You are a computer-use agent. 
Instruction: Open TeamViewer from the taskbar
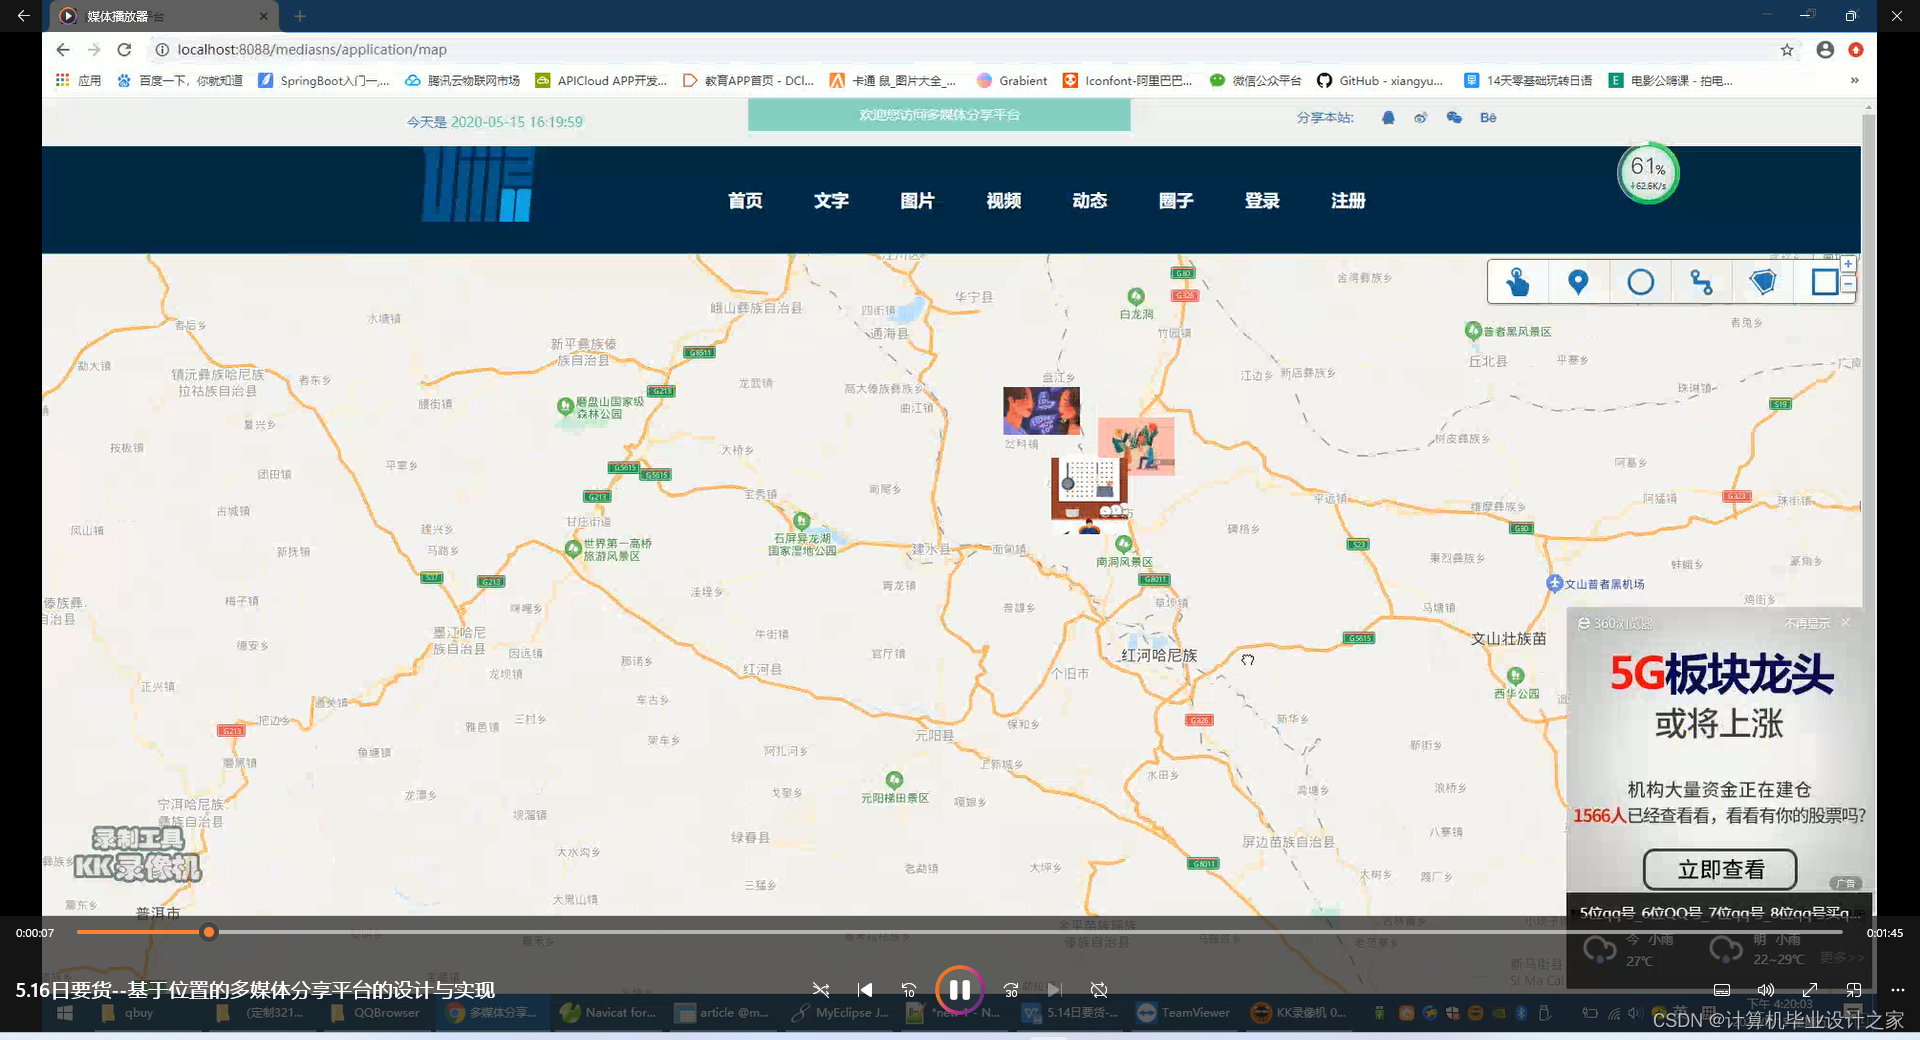pos(1184,1013)
